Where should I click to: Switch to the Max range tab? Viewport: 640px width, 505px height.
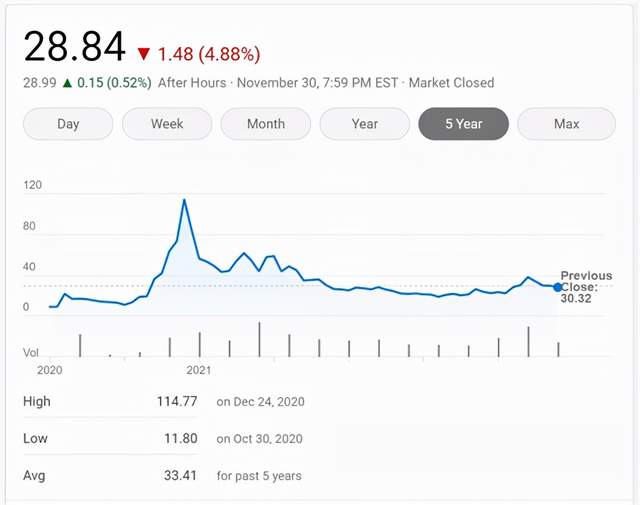(x=566, y=124)
